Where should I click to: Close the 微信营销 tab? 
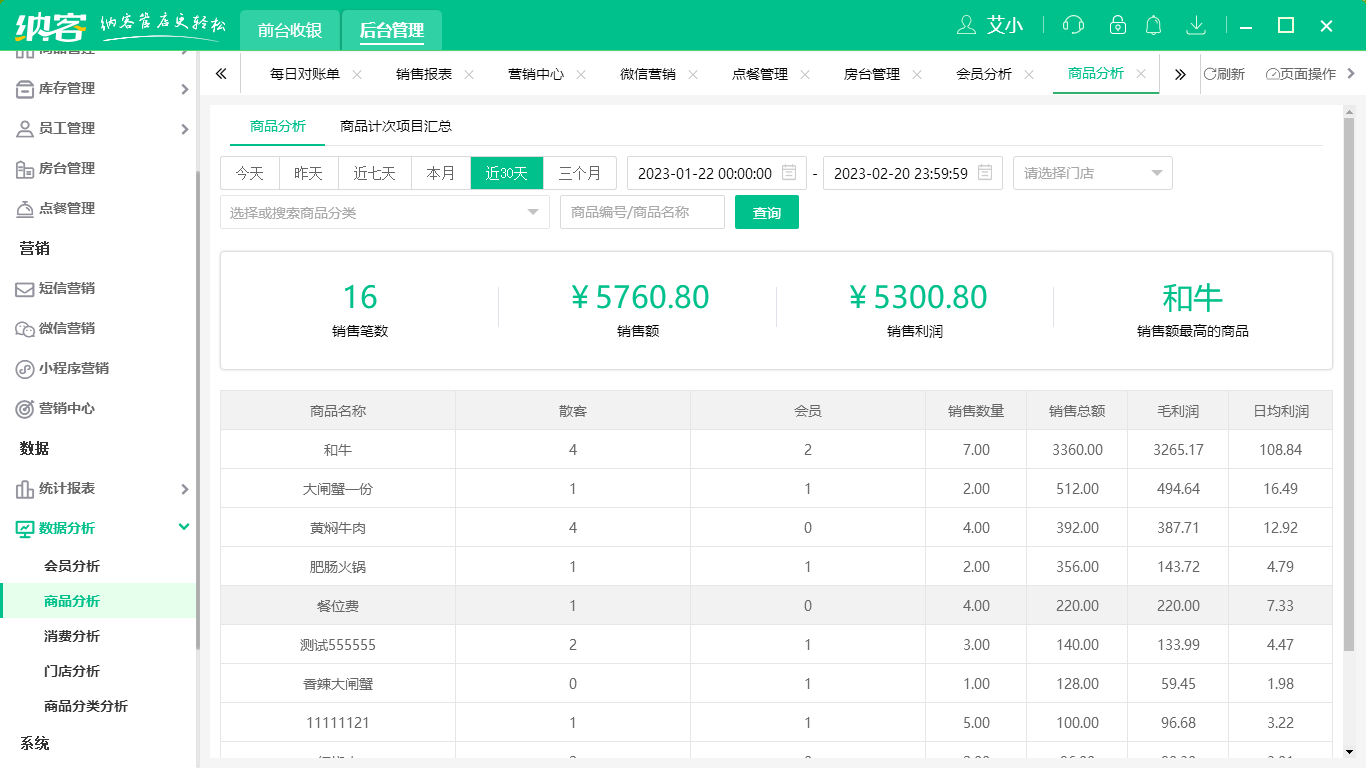tap(693, 74)
